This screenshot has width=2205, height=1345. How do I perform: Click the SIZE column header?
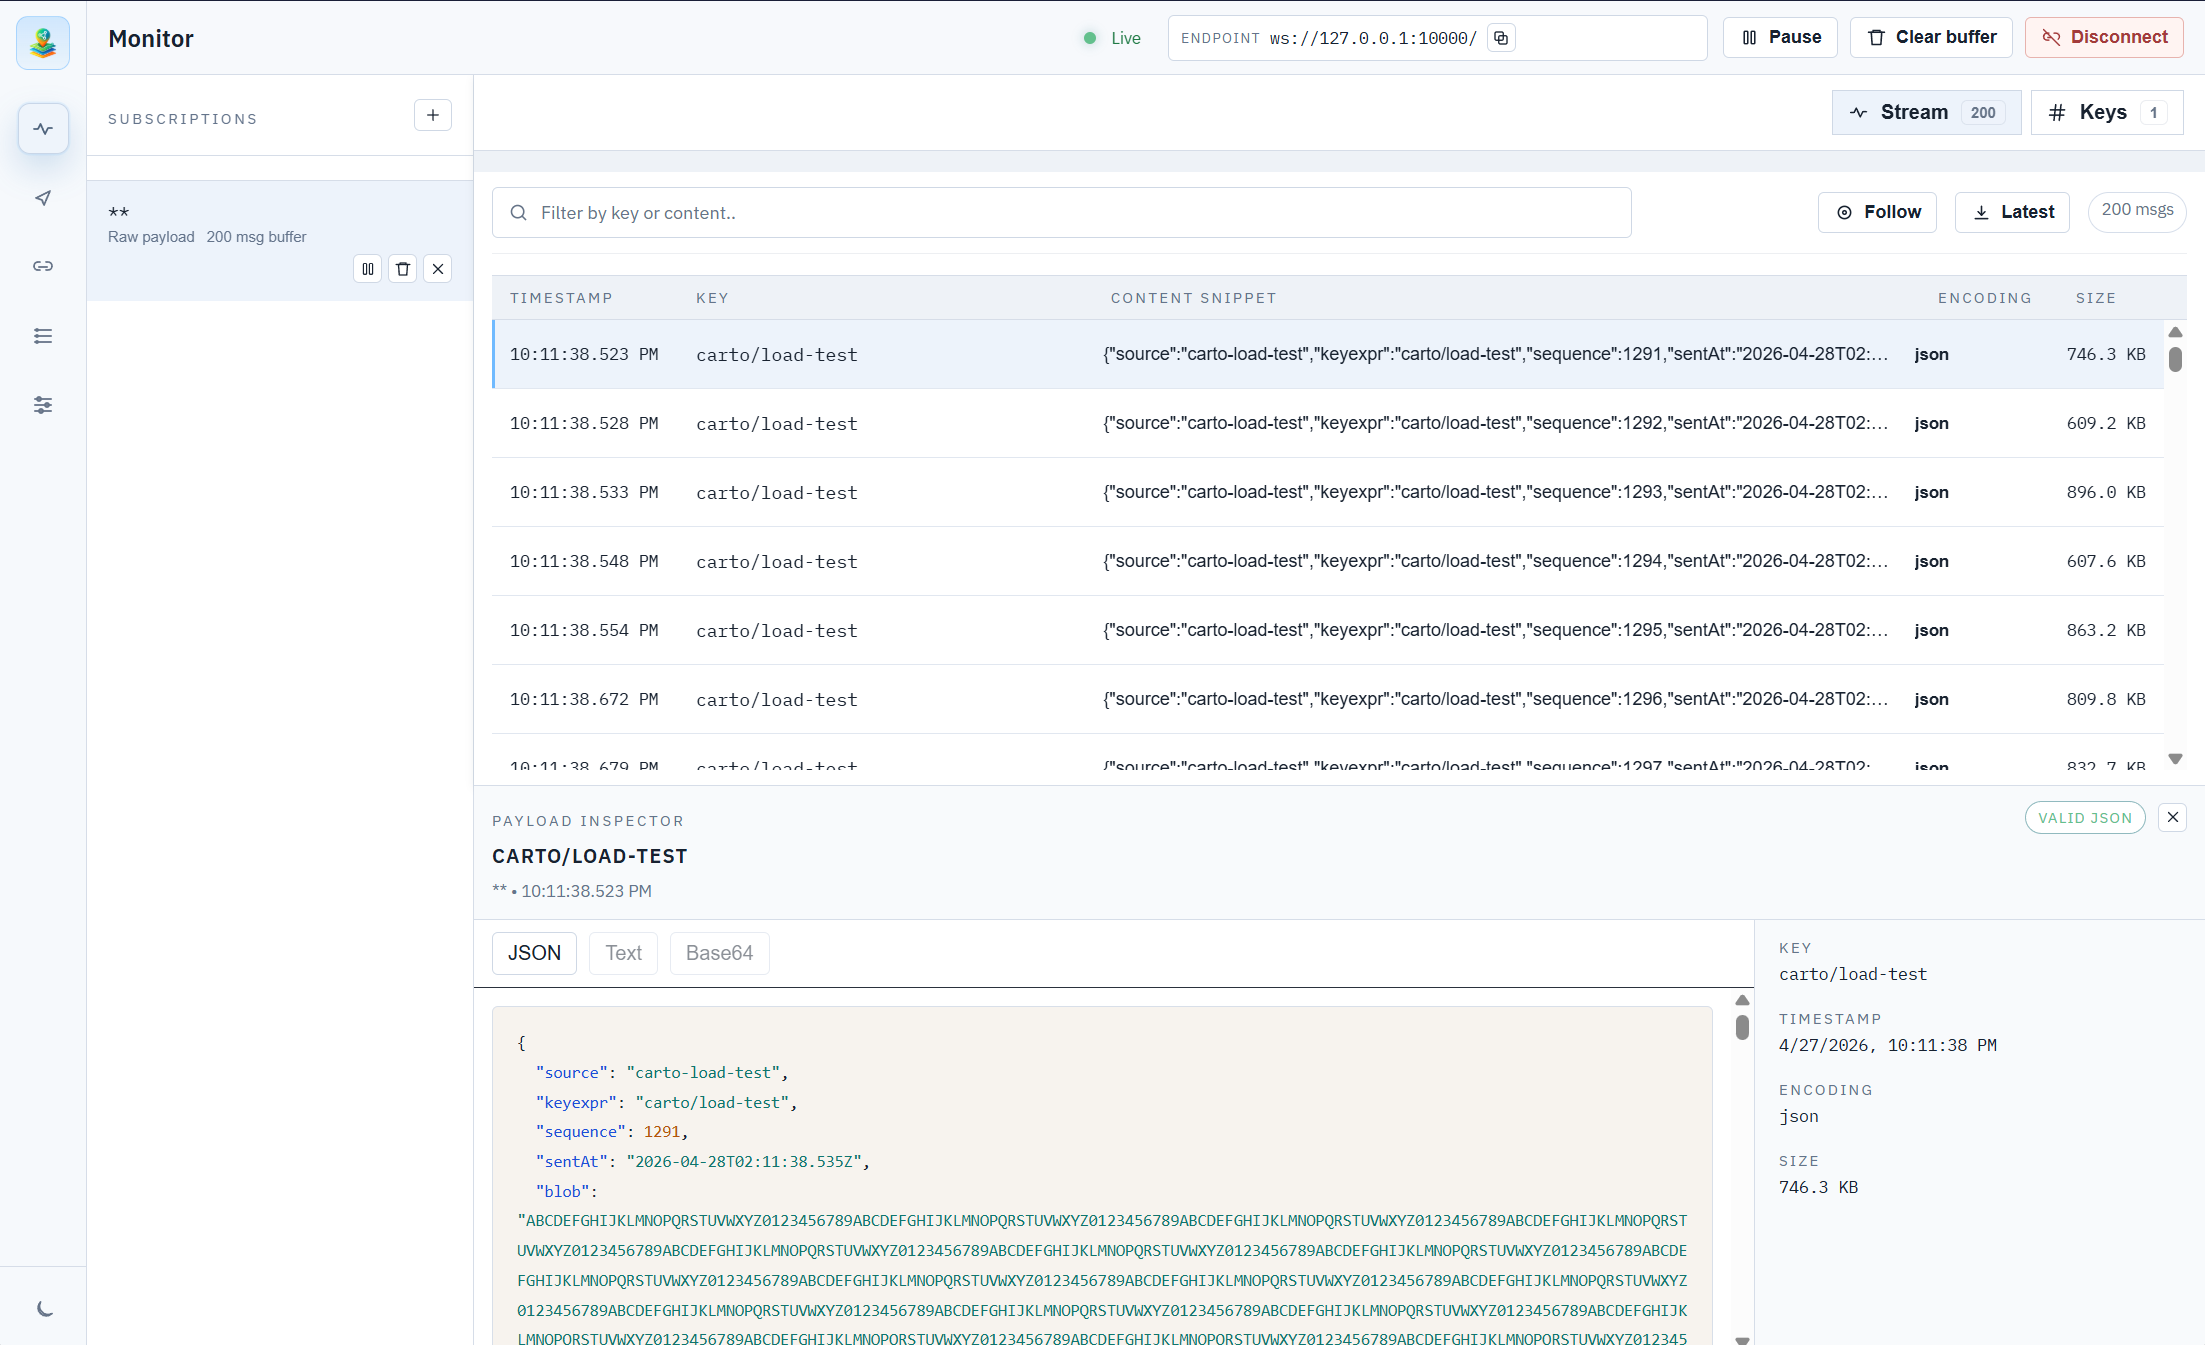2096,298
